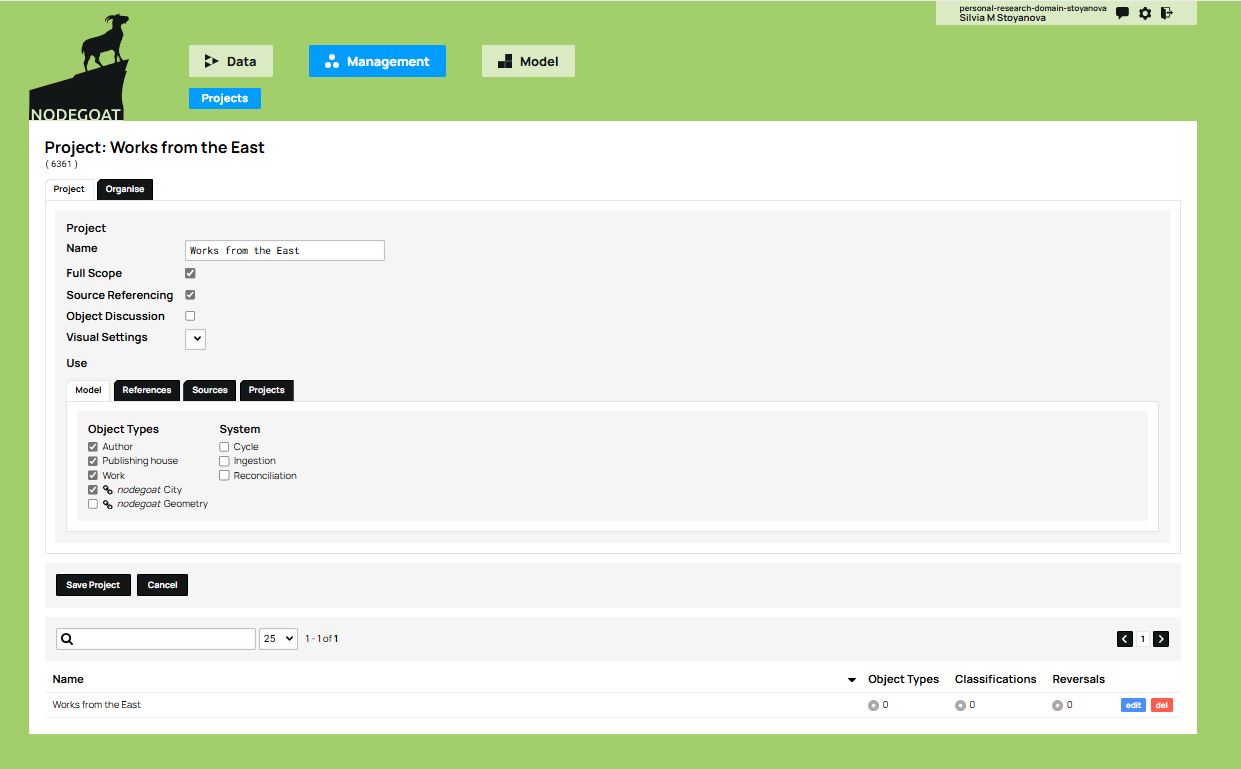
Task: Click the logout icon
Action: pos(1167,14)
